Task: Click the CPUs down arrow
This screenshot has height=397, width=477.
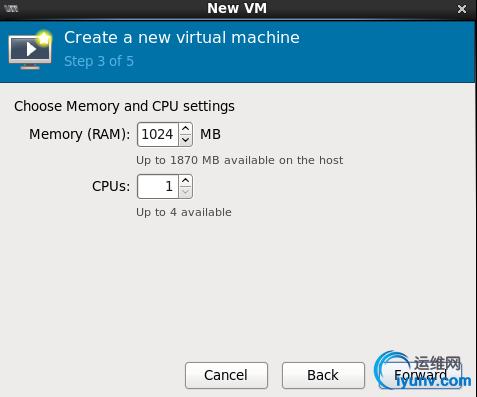Action: coord(186,192)
